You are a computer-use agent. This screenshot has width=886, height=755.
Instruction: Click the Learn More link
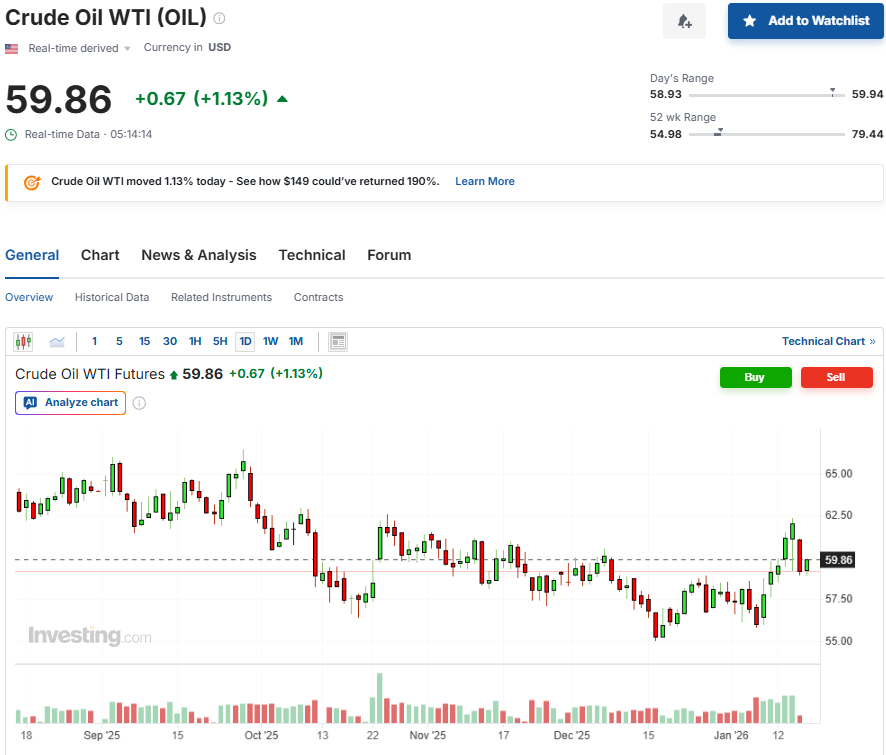(484, 182)
